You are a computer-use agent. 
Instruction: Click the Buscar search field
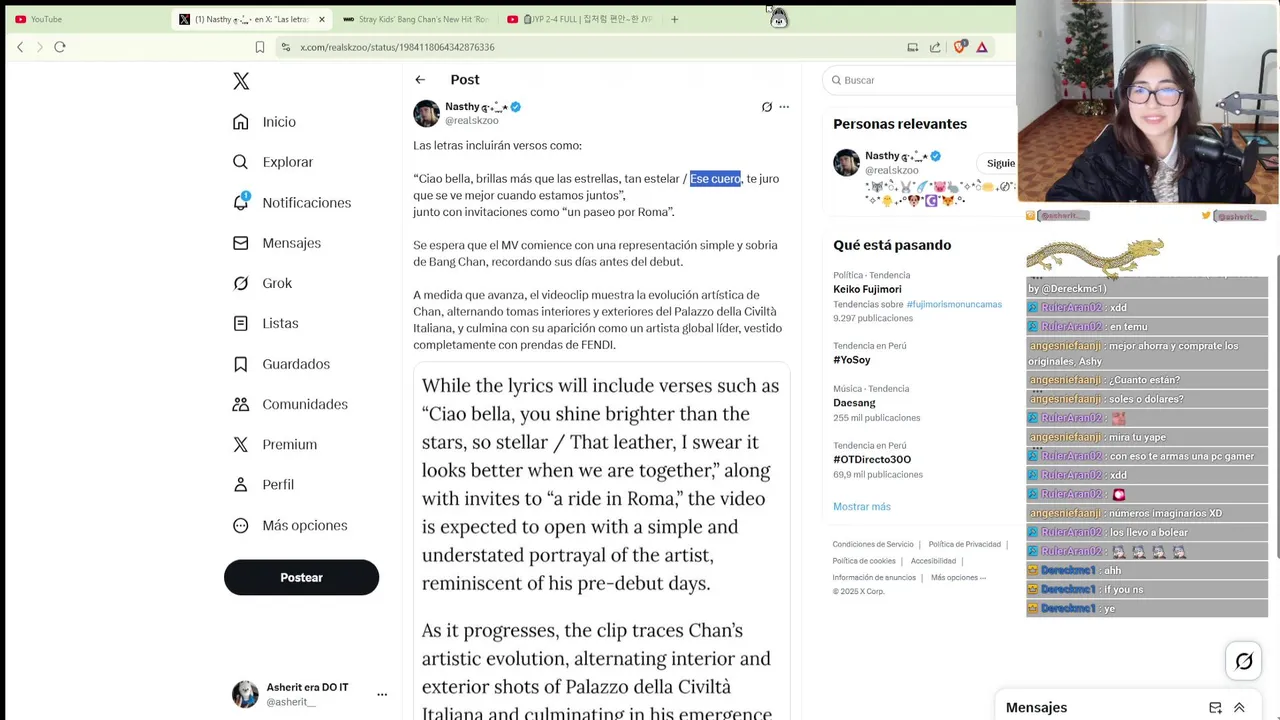[x=920, y=80]
